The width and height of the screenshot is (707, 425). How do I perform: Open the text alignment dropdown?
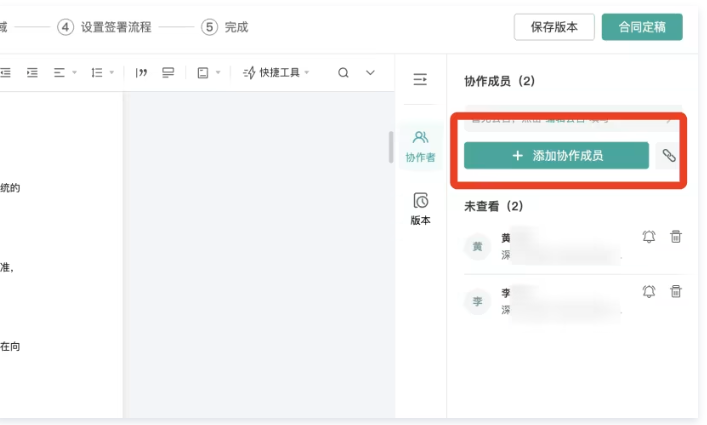(x=65, y=73)
